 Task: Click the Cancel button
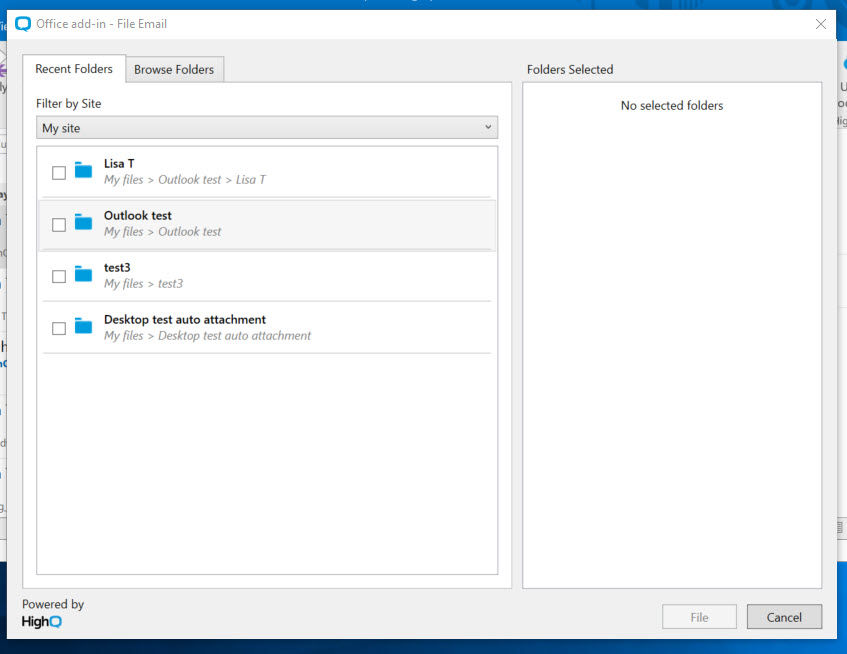(784, 617)
